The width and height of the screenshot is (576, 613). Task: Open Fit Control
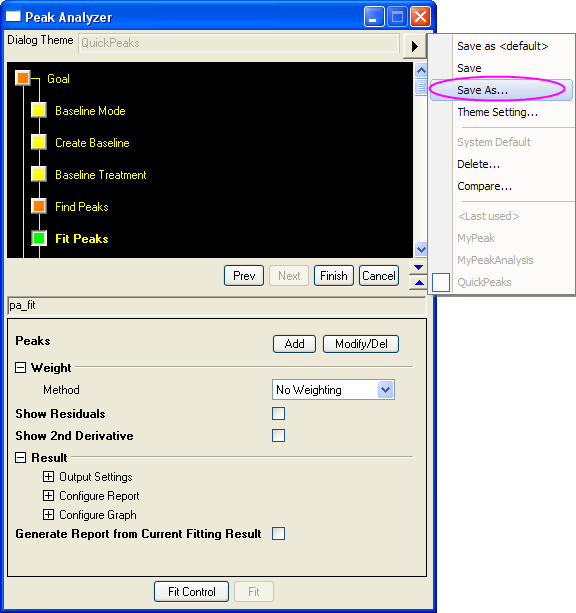click(192, 591)
